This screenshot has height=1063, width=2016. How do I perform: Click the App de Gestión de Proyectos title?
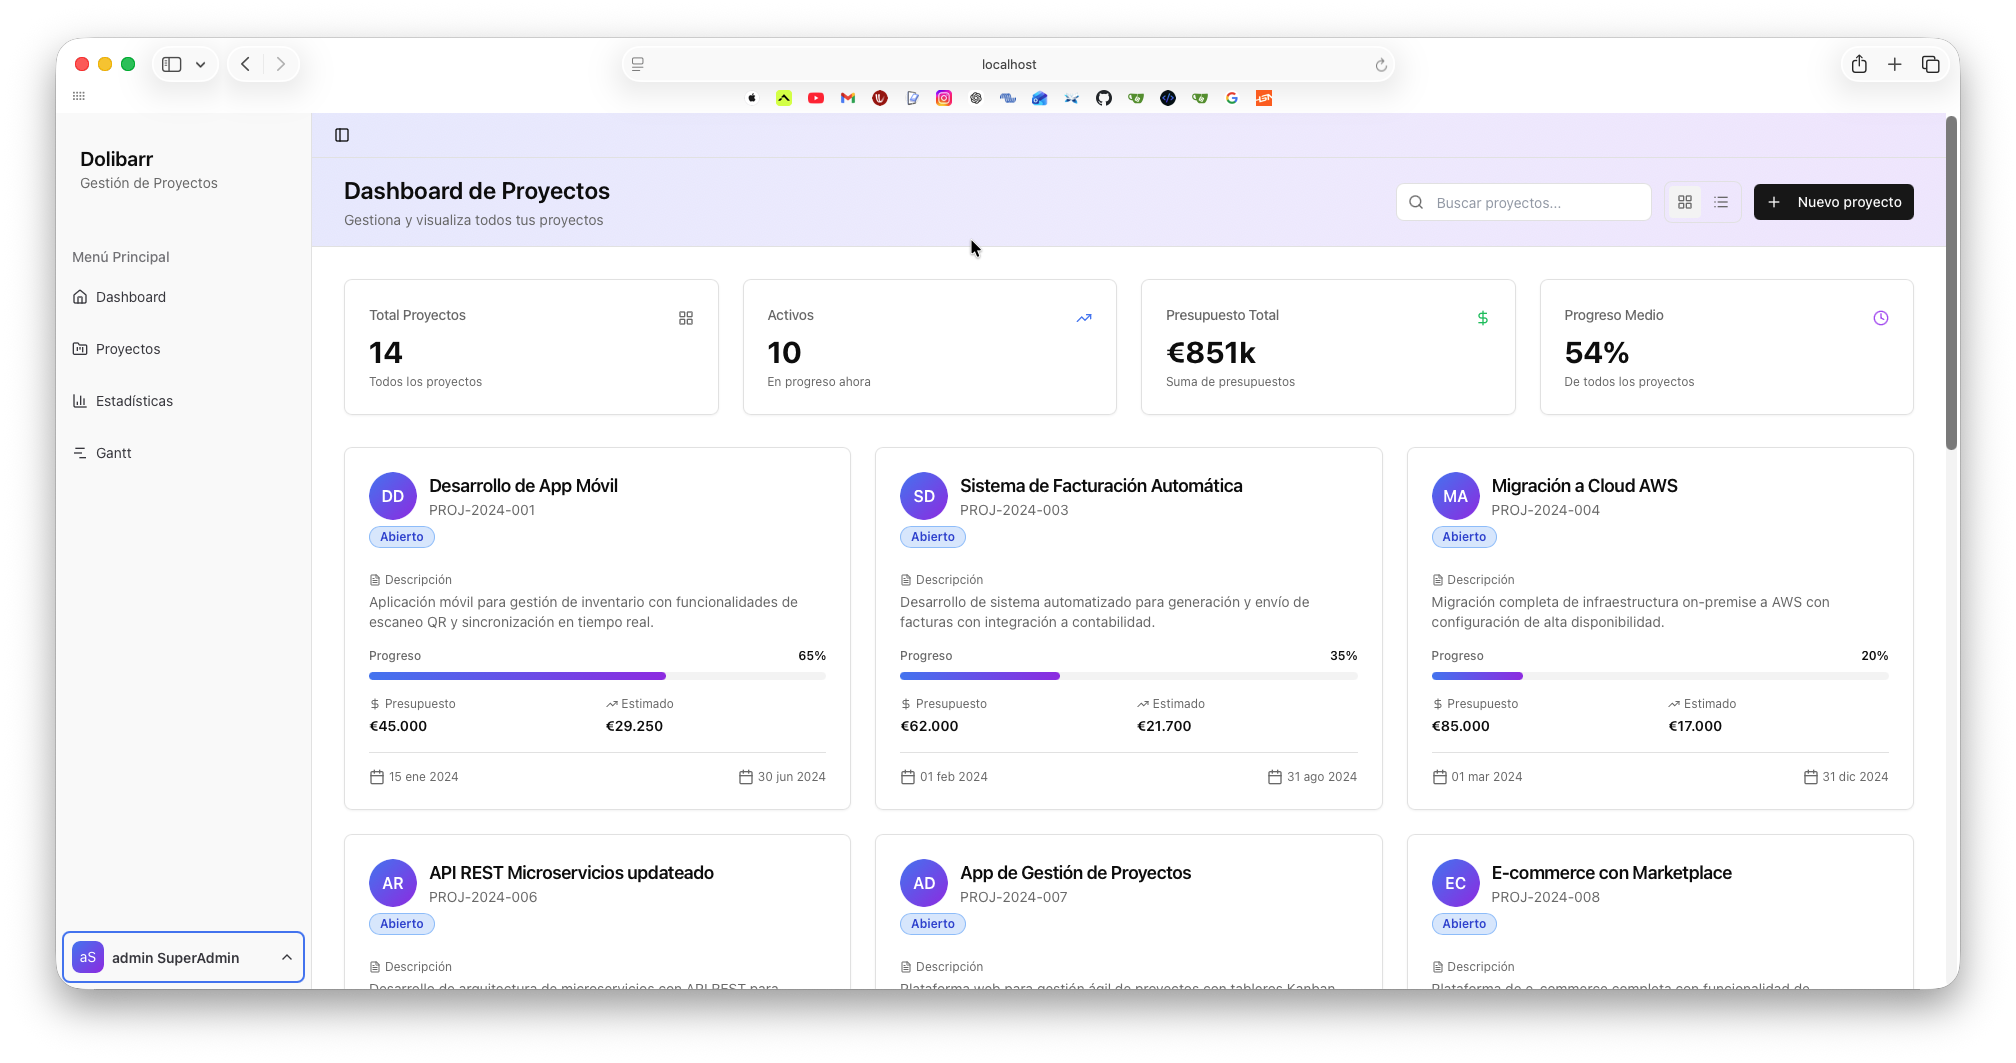[x=1075, y=873]
